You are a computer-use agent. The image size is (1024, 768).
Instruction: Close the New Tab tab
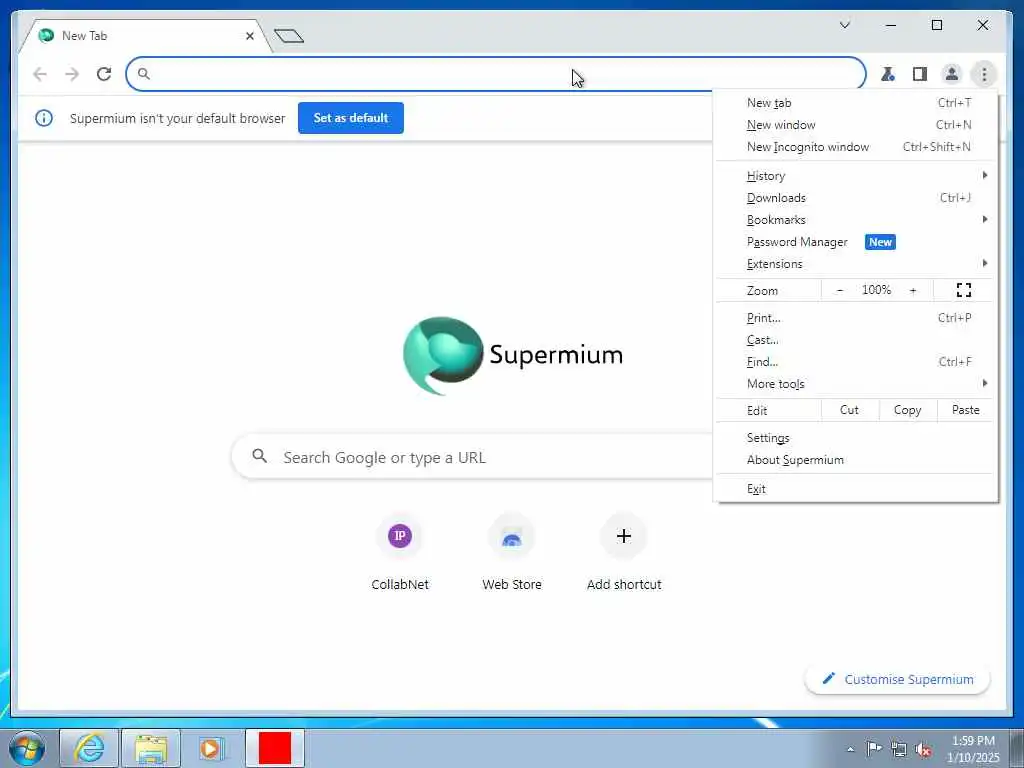click(x=249, y=36)
